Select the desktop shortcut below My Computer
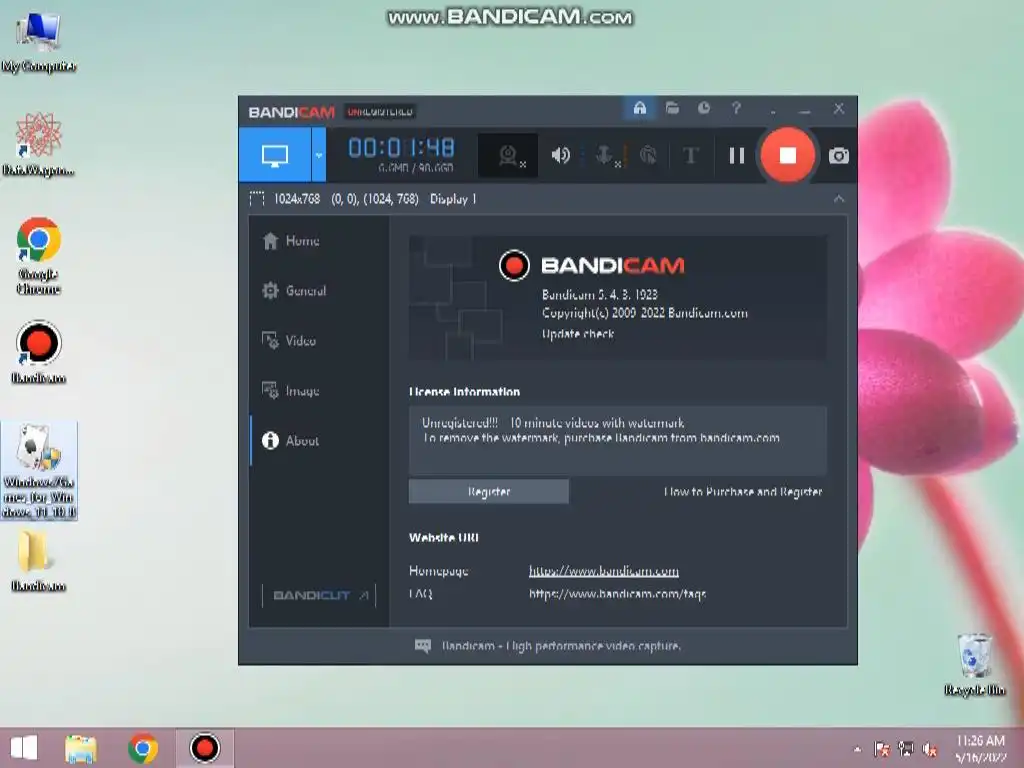1024x768 pixels. pos(39,144)
